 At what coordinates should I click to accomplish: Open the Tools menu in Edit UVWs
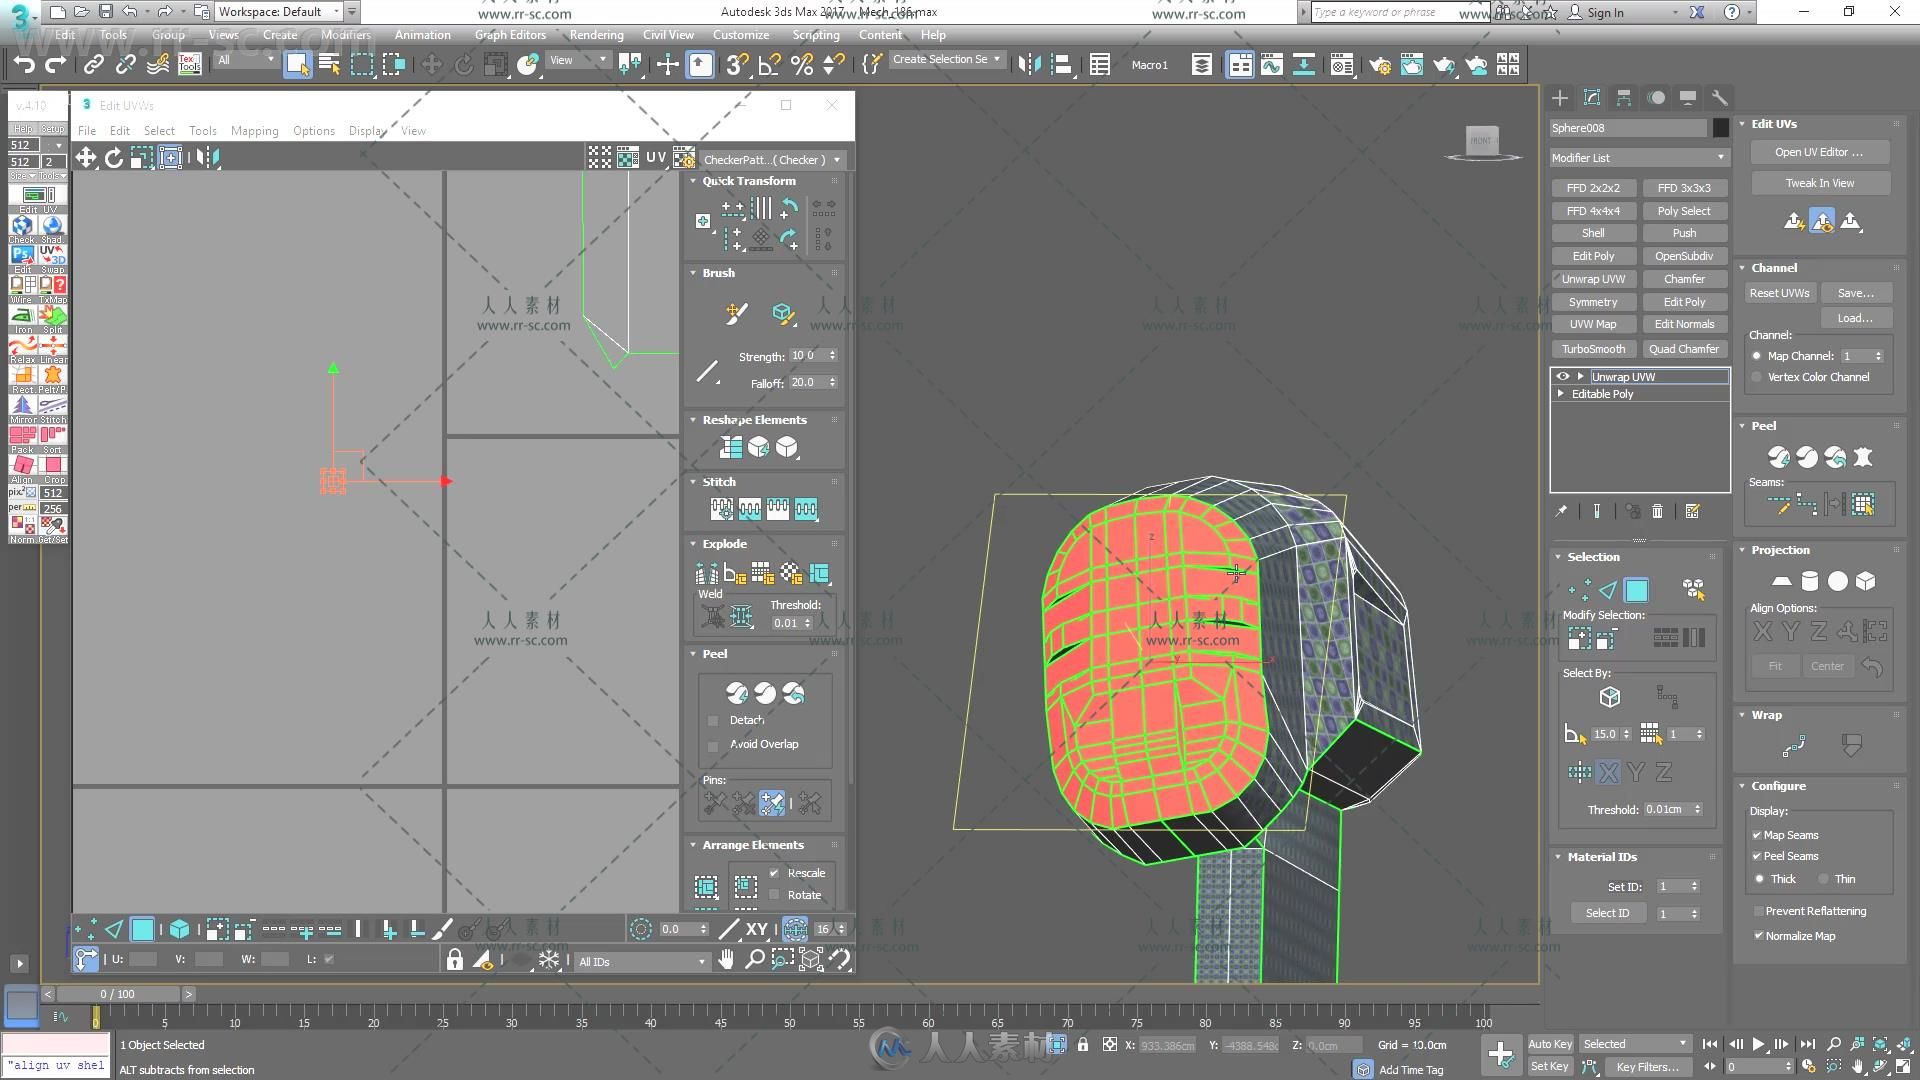(203, 131)
